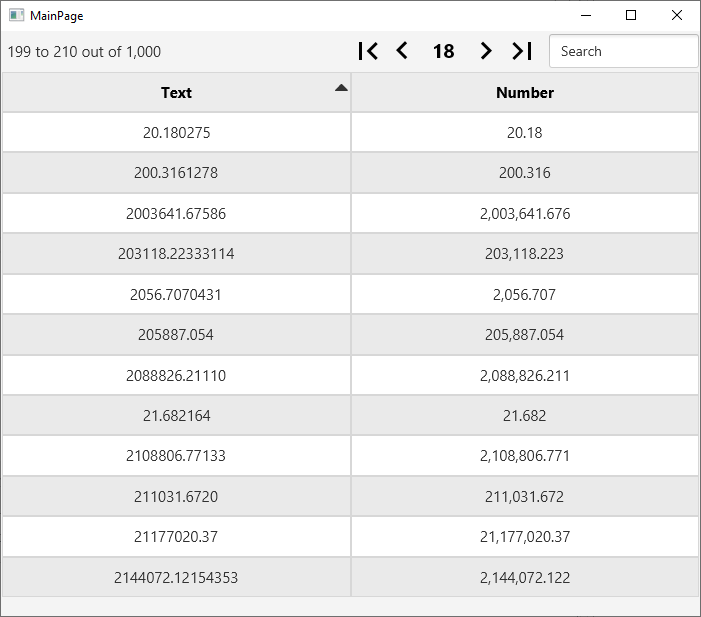701x617 pixels.
Task: Select the Text cell 21177020.37
Action: (x=176, y=537)
